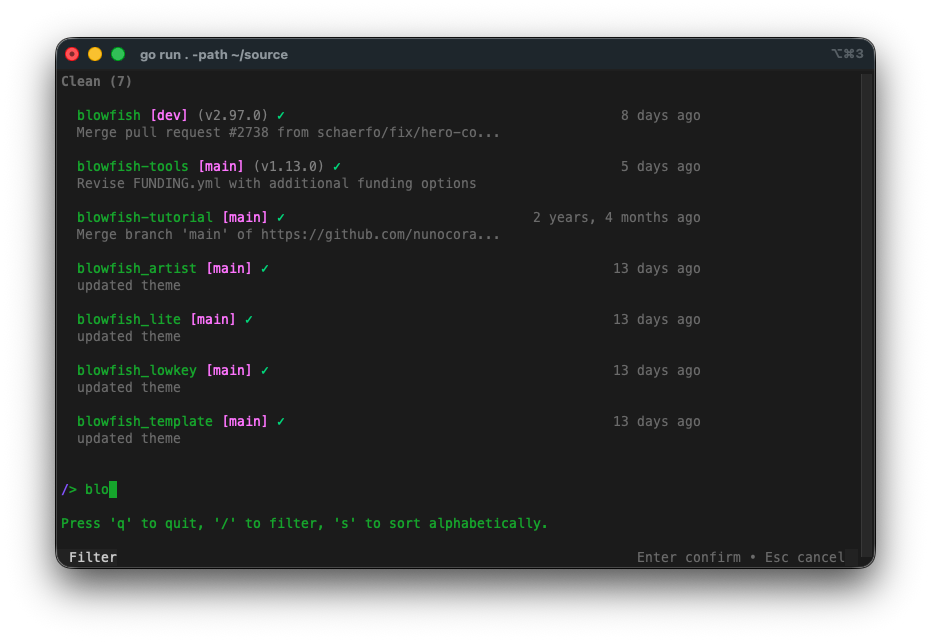The height and width of the screenshot is (642, 931).
Task: Click the checkmark beside blowfish_artist
Action: click(265, 268)
